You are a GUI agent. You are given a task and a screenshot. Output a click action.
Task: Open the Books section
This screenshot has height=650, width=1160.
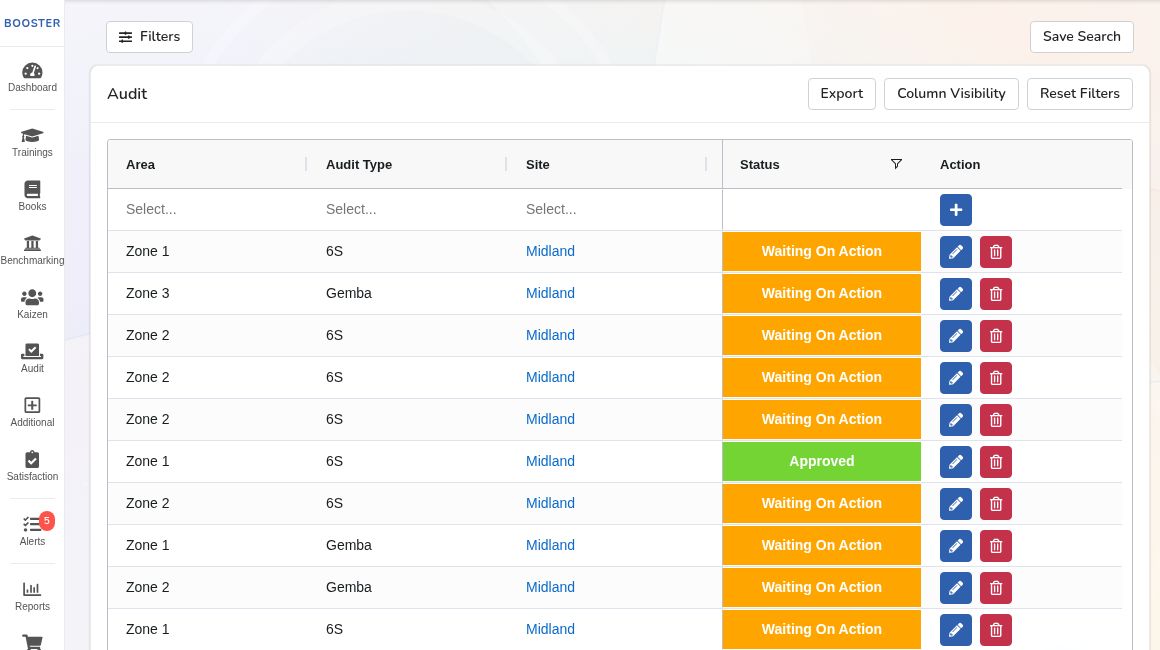click(x=32, y=197)
